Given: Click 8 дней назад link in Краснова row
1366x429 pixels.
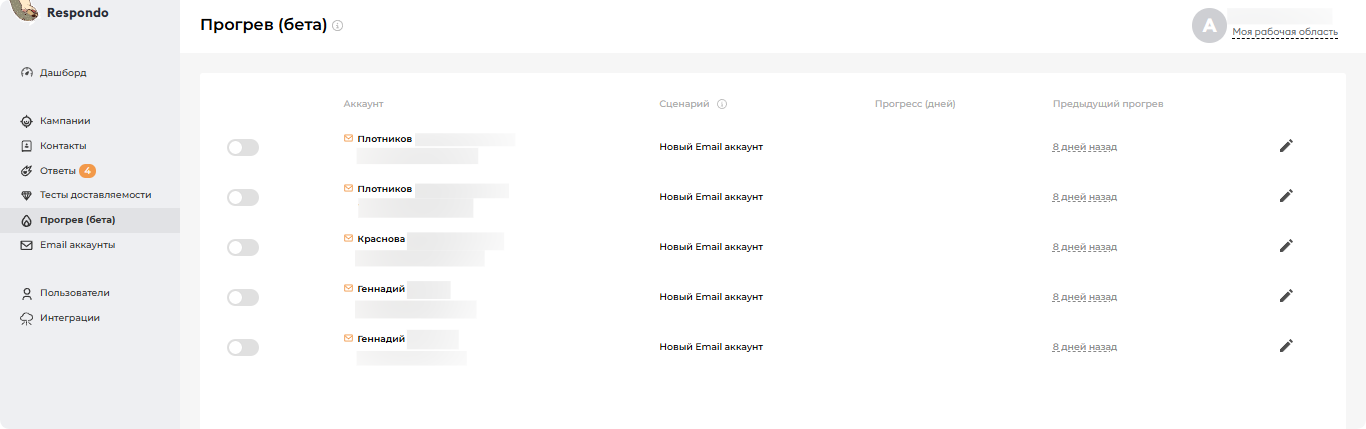Looking at the screenshot, I should (x=1084, y=247).
